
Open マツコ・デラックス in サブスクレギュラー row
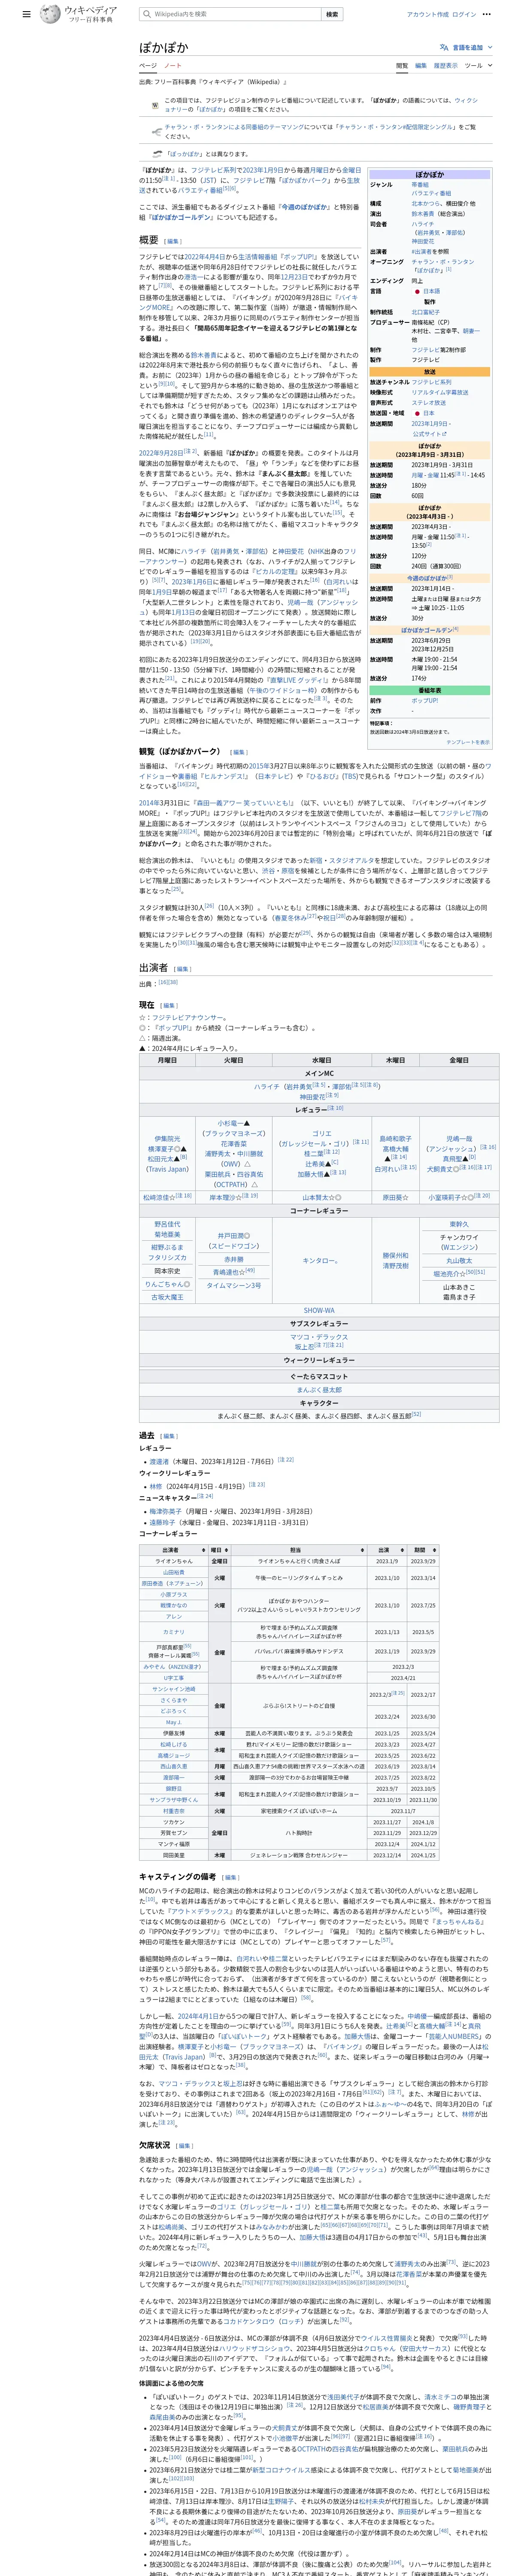pyautogui.click(x=319, y=1337)
